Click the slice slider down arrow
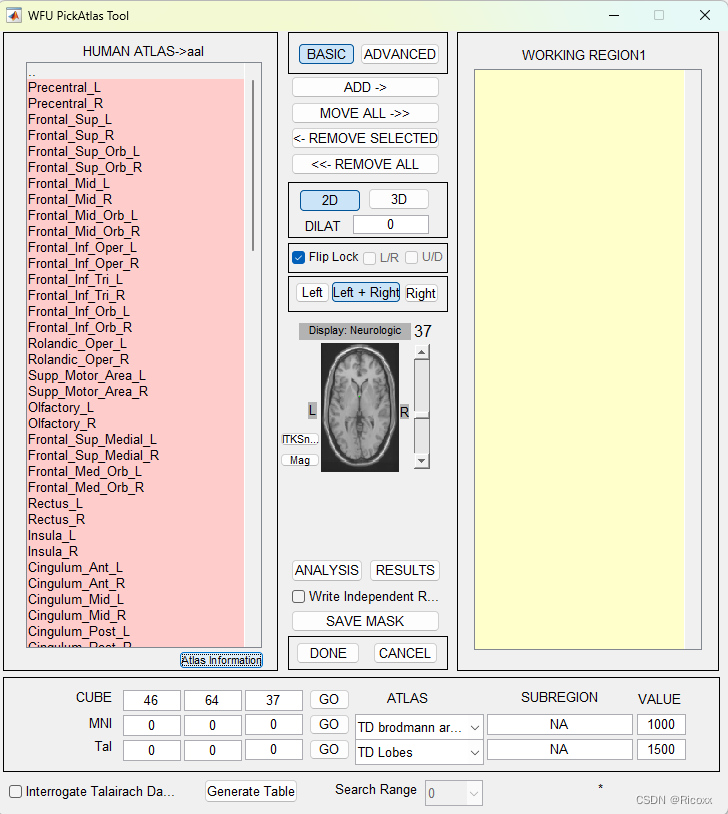728x814 pixels. [422, 461]
